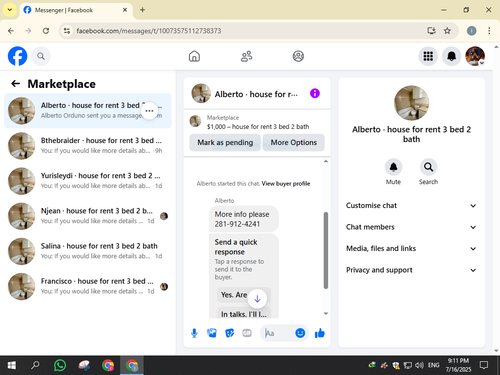Image resolution: width=500 pixels, height=375 pixels.
Task: Go to the Home feed icon
Action: click(194, 56)
